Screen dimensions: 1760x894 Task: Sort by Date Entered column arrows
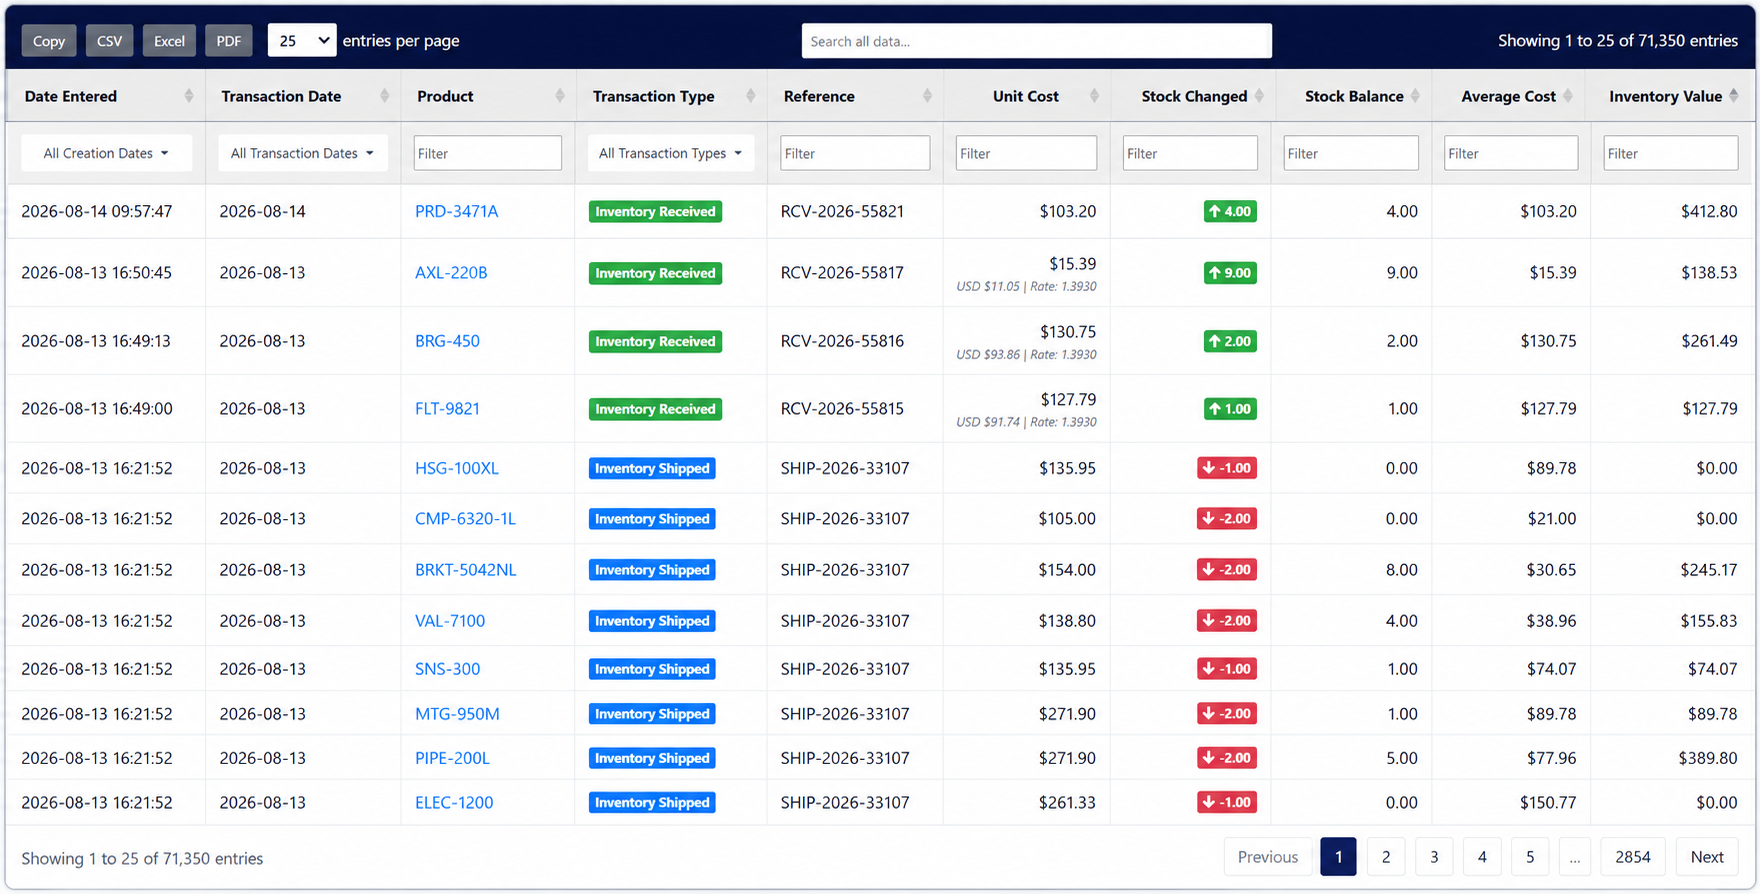189,96
